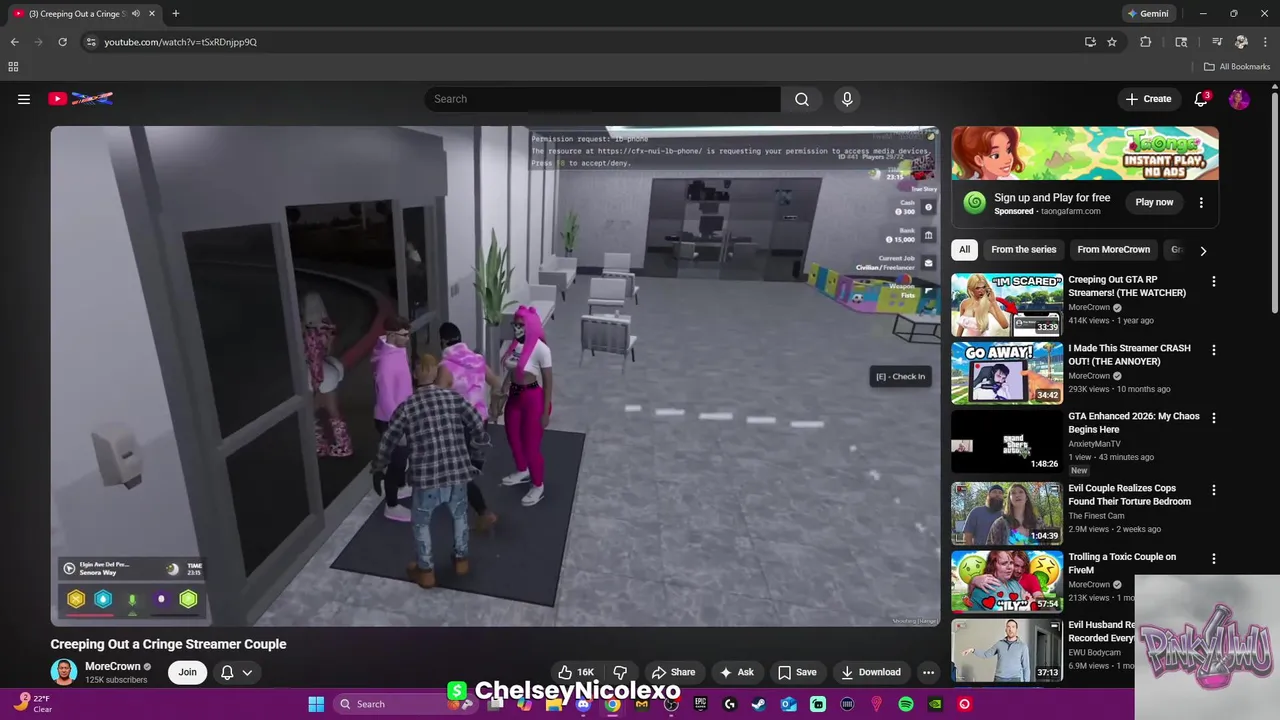Like the video with thumbs up
1280x720 pixels.
point(576,672)
